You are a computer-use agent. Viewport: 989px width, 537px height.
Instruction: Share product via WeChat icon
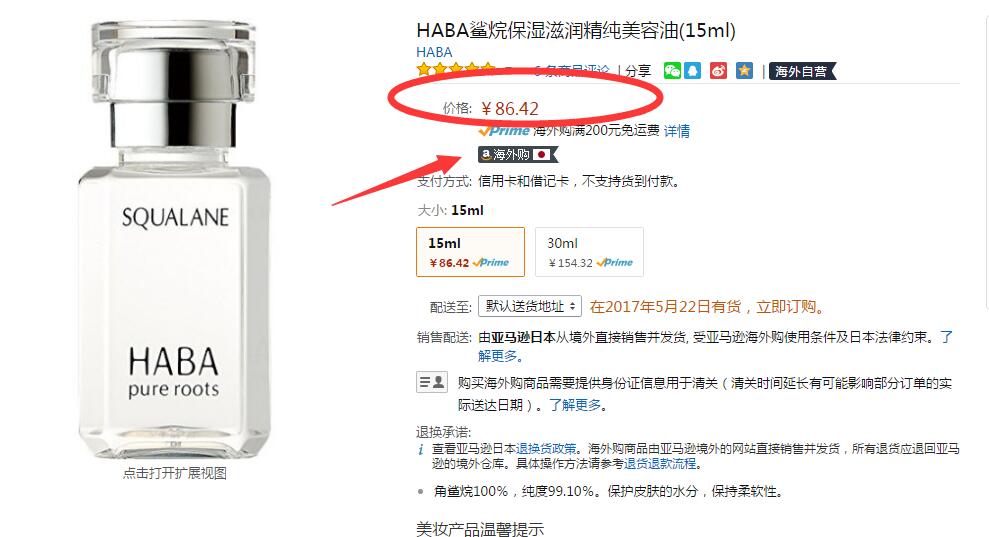672,71
